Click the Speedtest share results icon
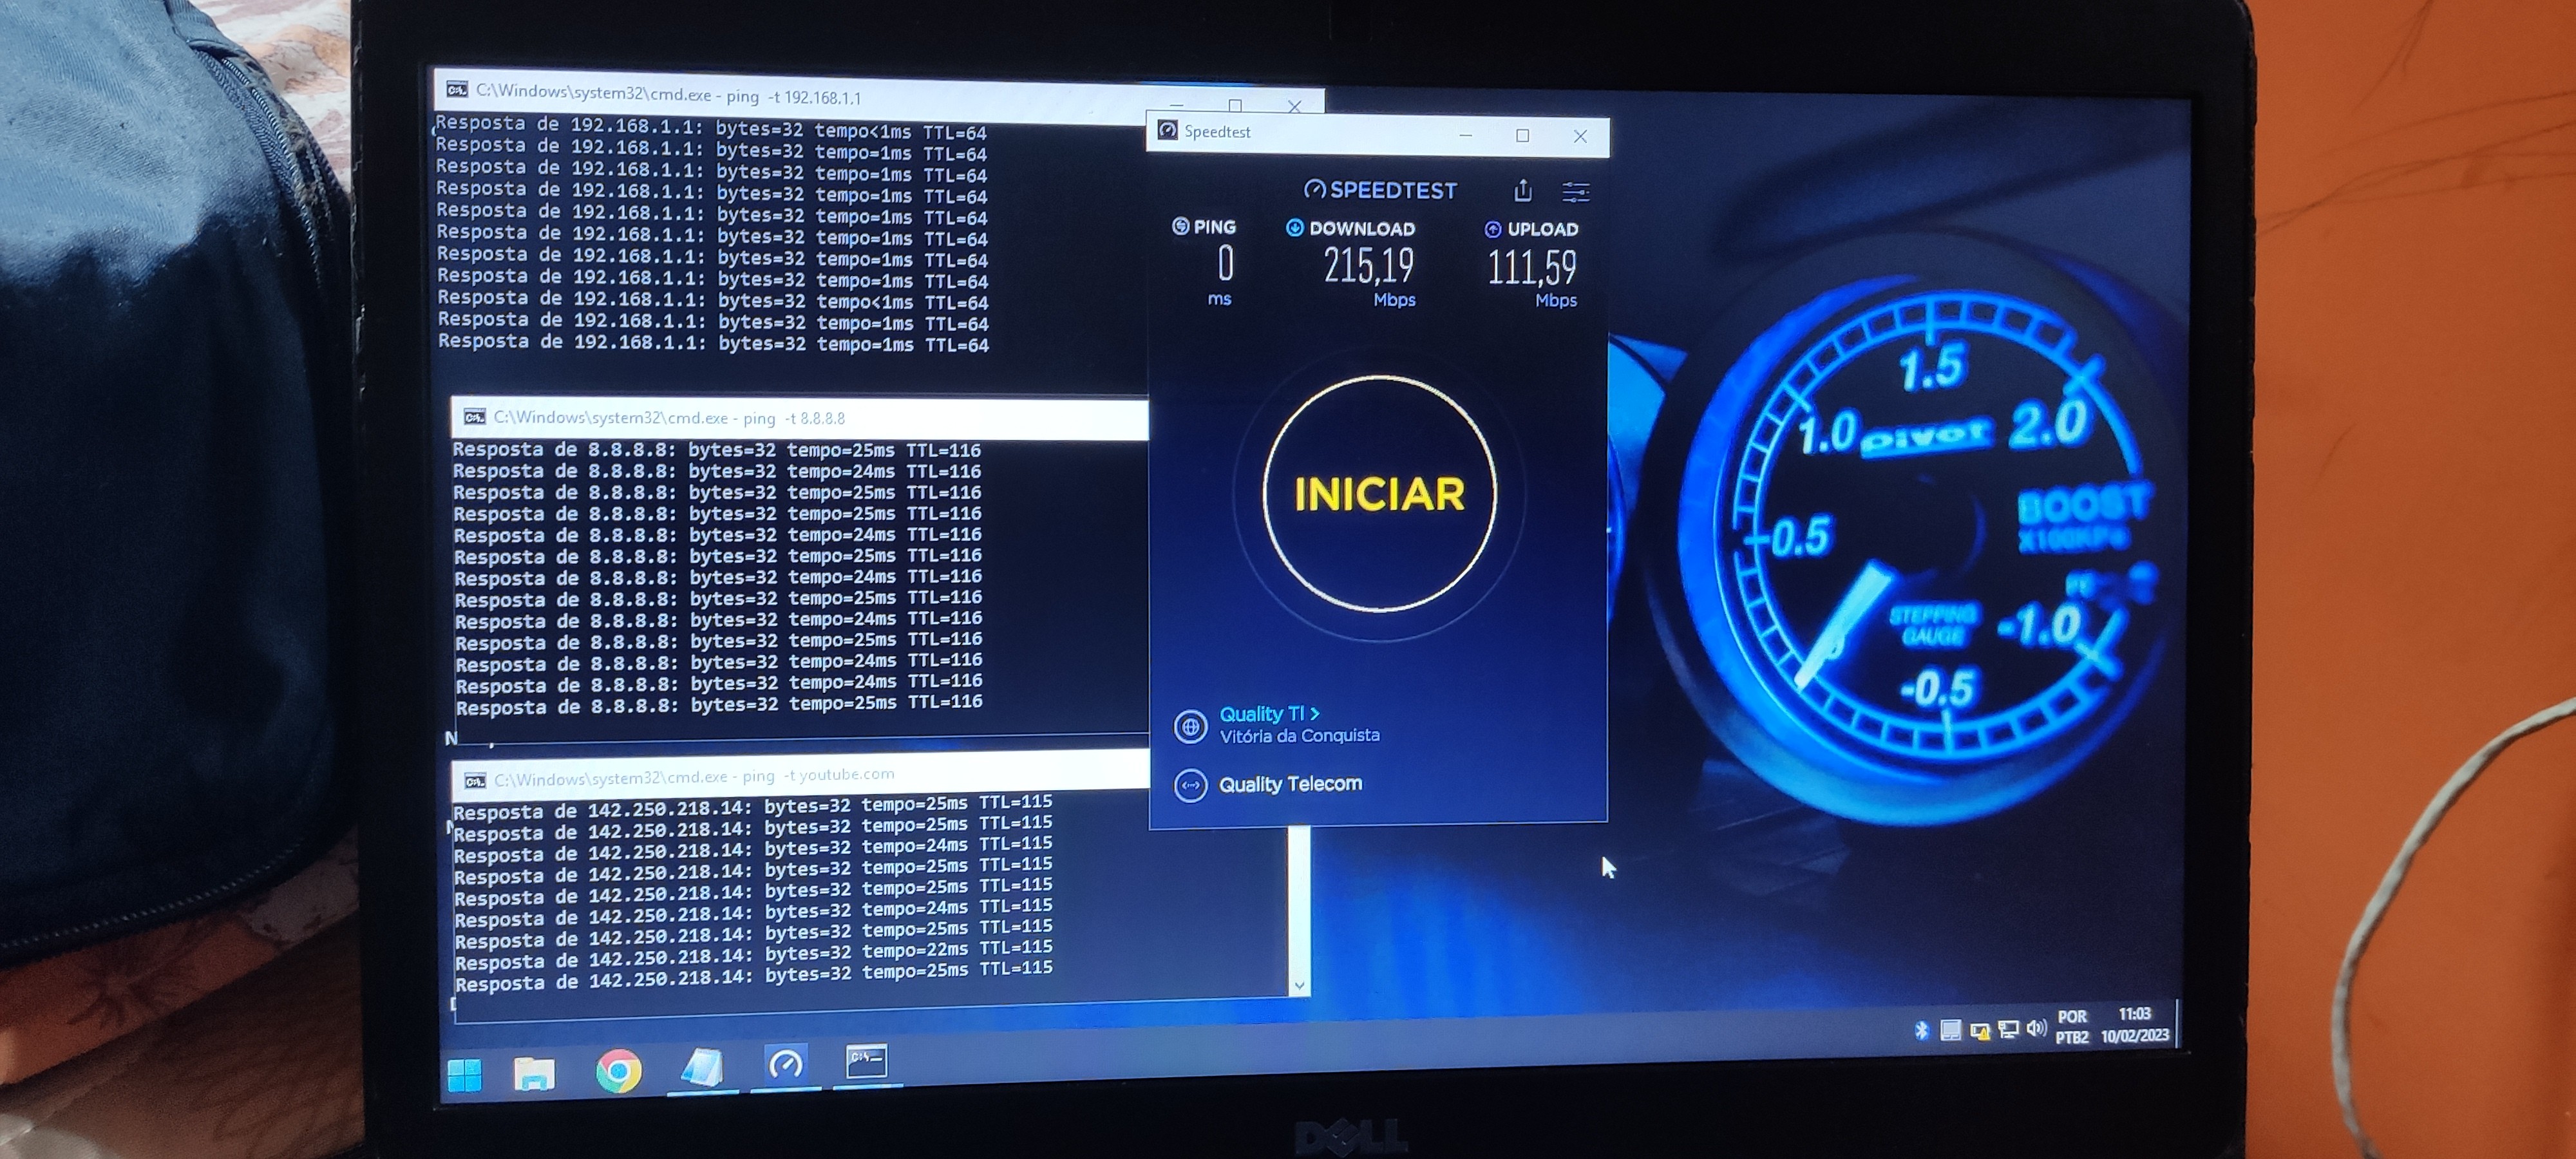This screenshot has height=1159, width=2576. [1522, 190]
